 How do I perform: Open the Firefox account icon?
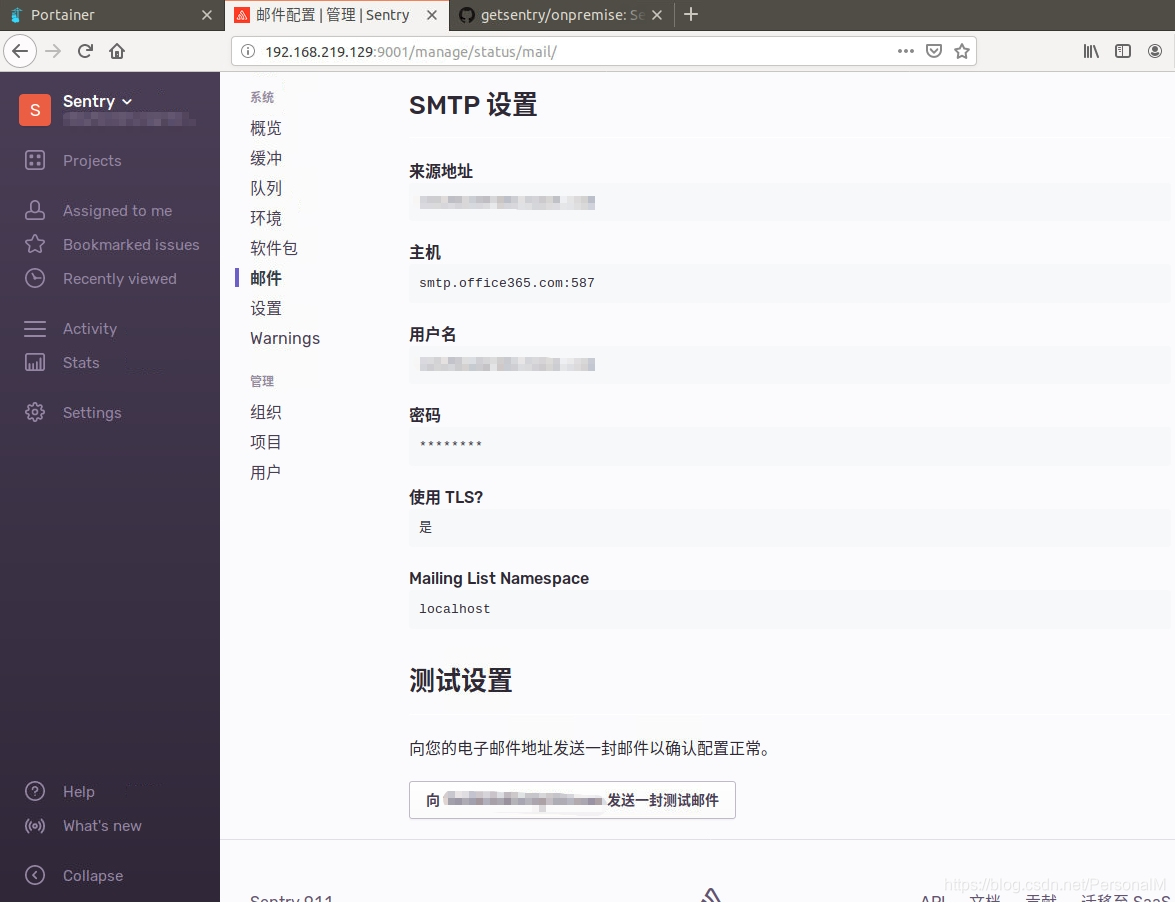click(1155, 51)
